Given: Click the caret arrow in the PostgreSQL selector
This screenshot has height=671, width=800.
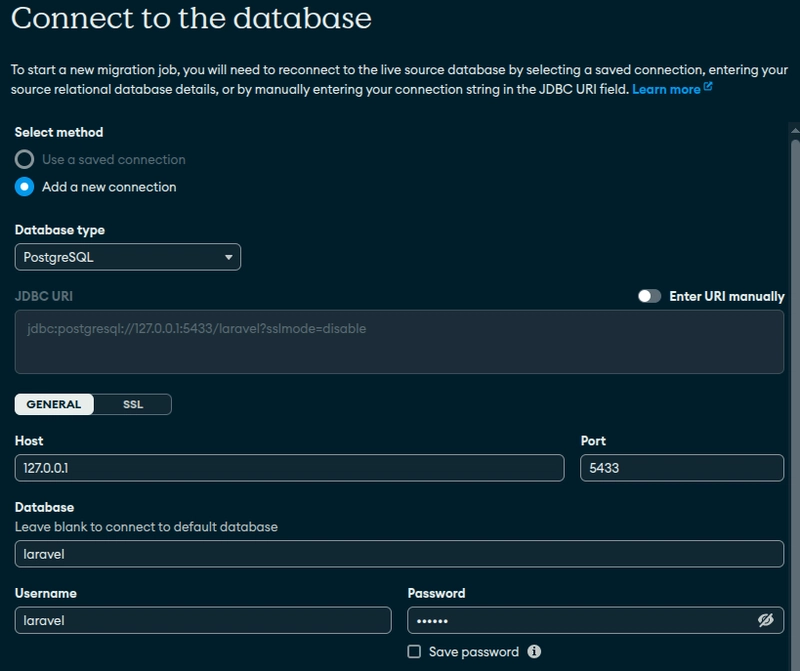Looking at the screenshot, I should pos(229,257).
